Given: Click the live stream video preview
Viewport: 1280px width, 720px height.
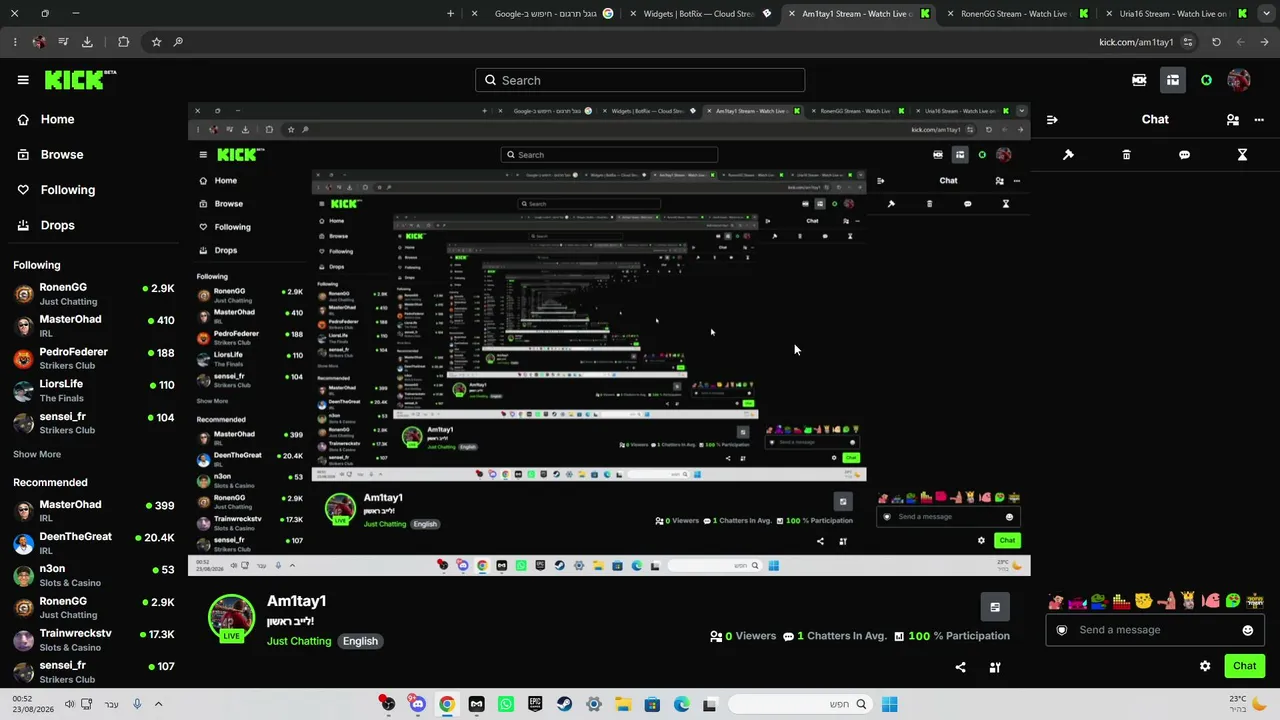Looking at the screenshot, I should coord(609,339).
